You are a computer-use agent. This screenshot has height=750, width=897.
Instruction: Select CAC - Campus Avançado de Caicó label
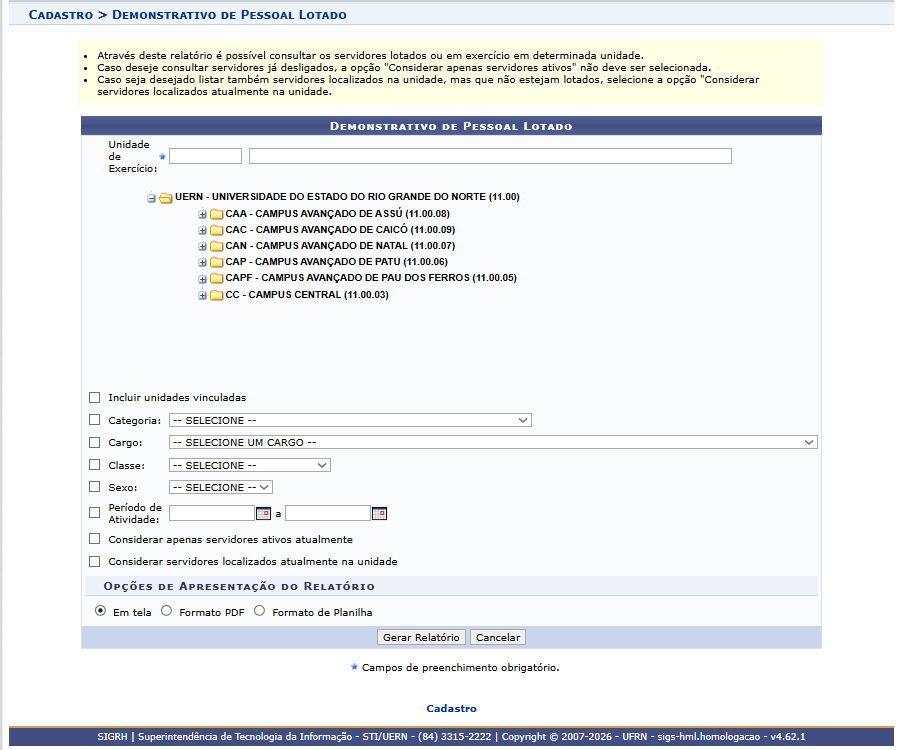(340, 230)
